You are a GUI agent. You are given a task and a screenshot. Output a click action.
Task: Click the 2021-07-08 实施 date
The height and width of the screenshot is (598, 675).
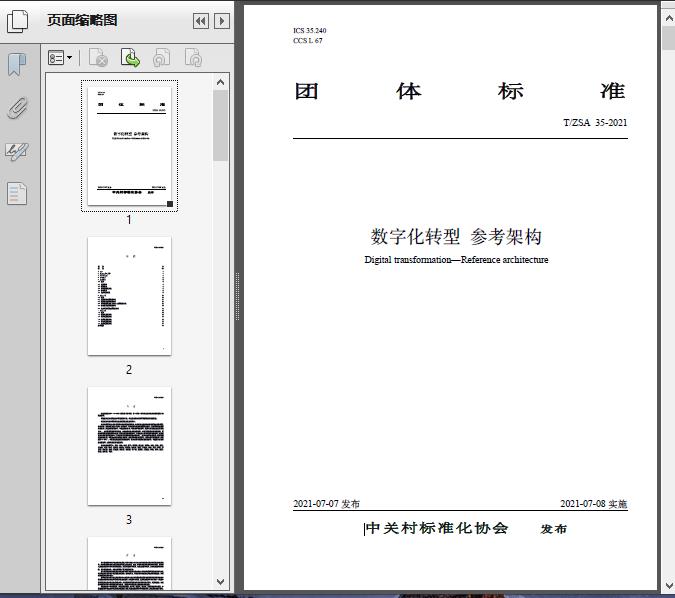coord(594,504)
